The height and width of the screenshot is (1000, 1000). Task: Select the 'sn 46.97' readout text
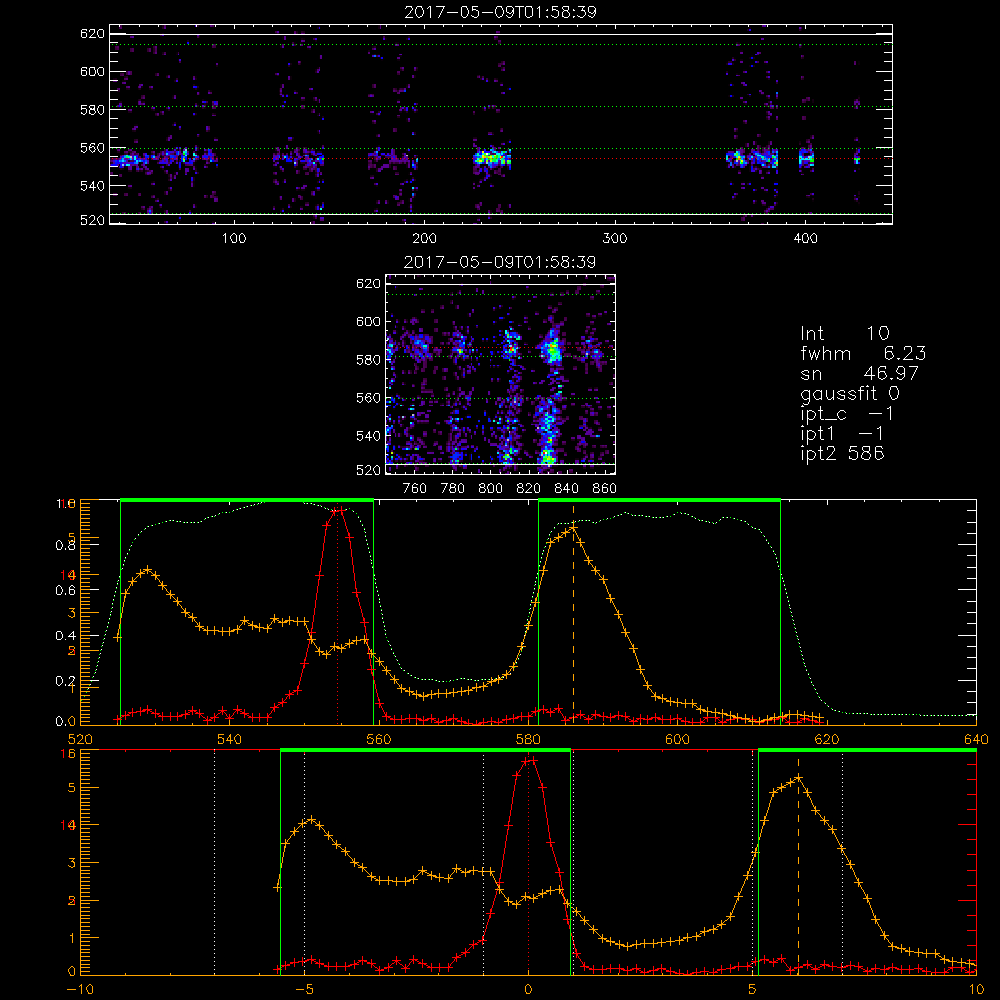click(x=859, y=373)
